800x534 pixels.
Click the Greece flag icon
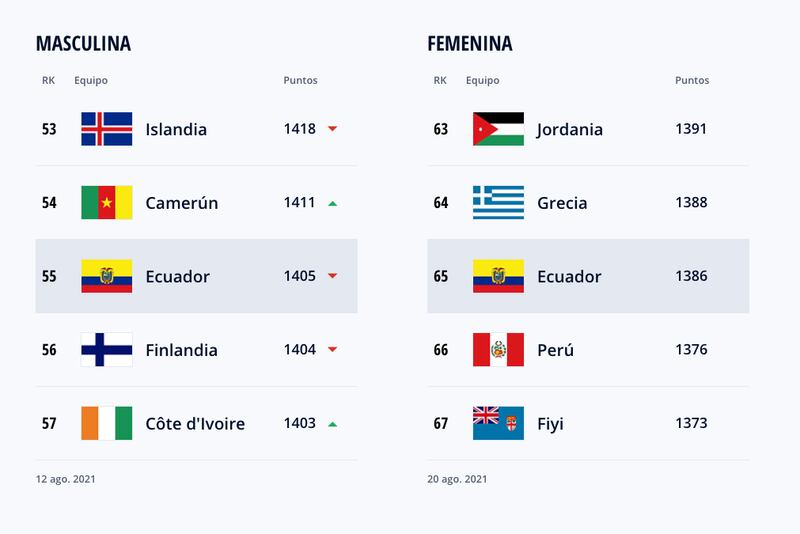click(x=498, y=202)
